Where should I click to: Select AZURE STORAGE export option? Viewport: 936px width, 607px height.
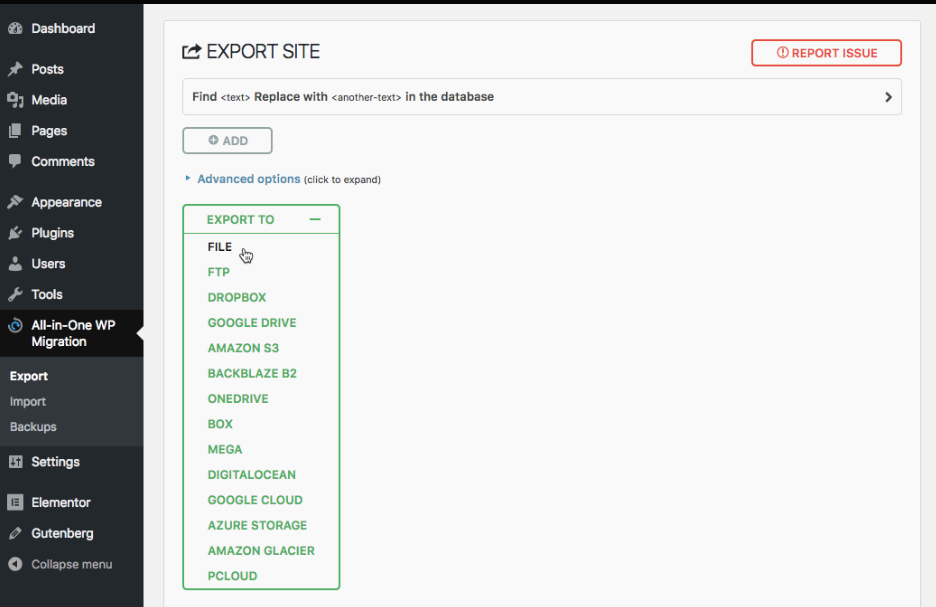click(x=257, y=526)
